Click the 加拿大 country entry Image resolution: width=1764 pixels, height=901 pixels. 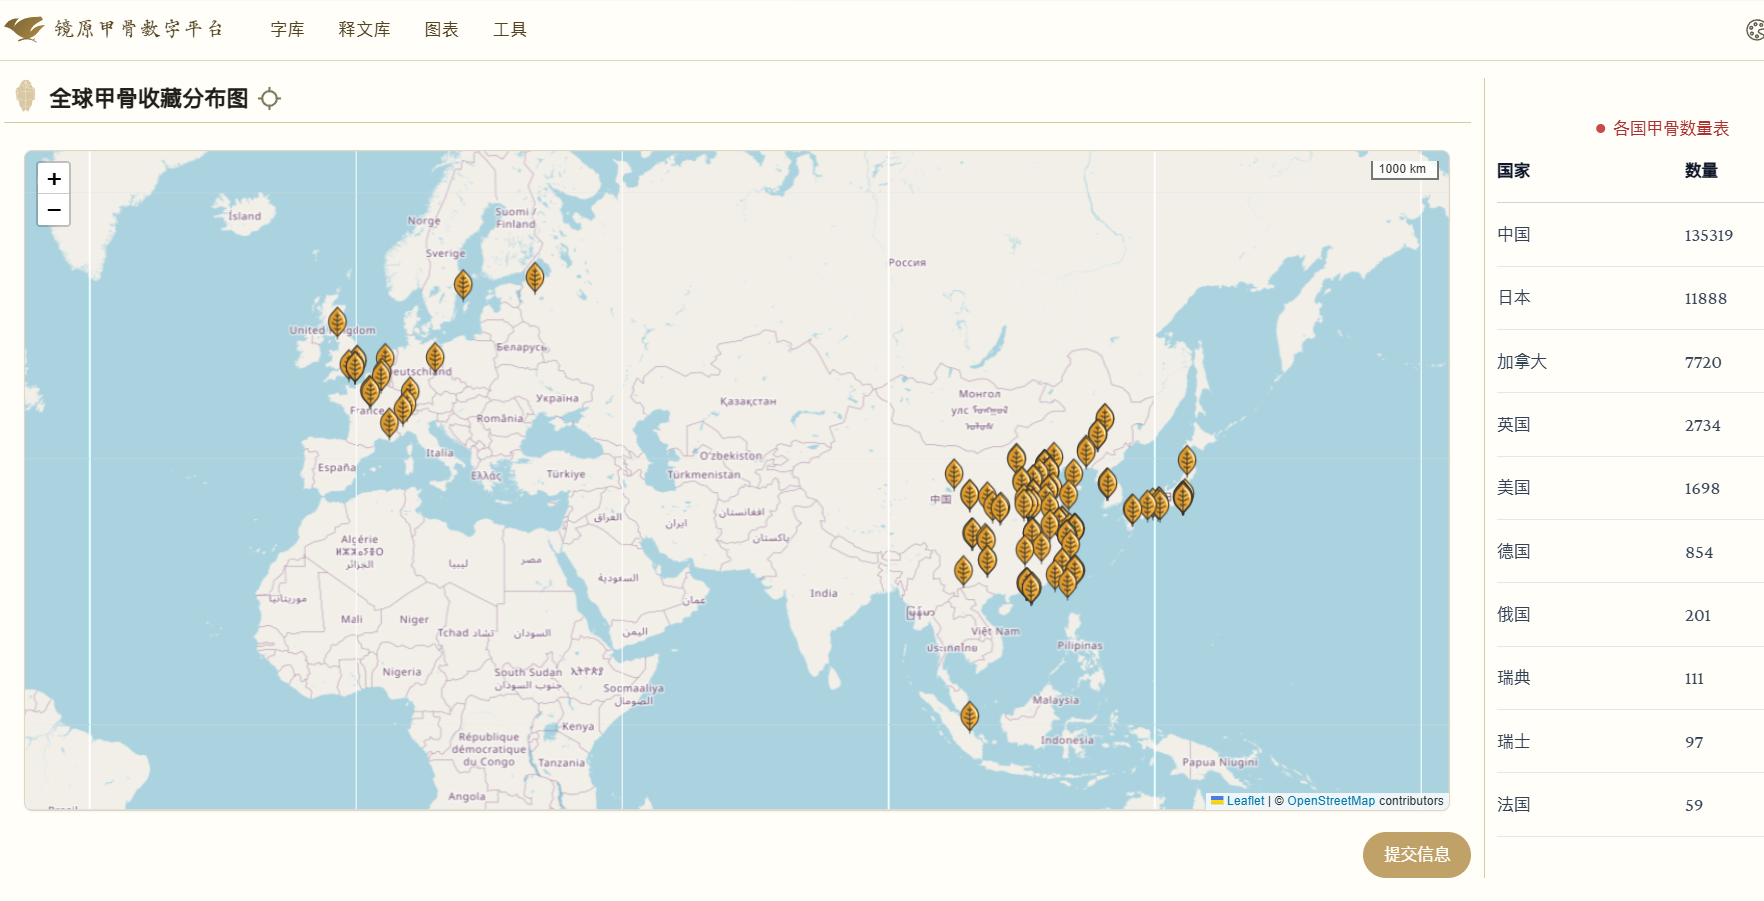click(1521, 362)
